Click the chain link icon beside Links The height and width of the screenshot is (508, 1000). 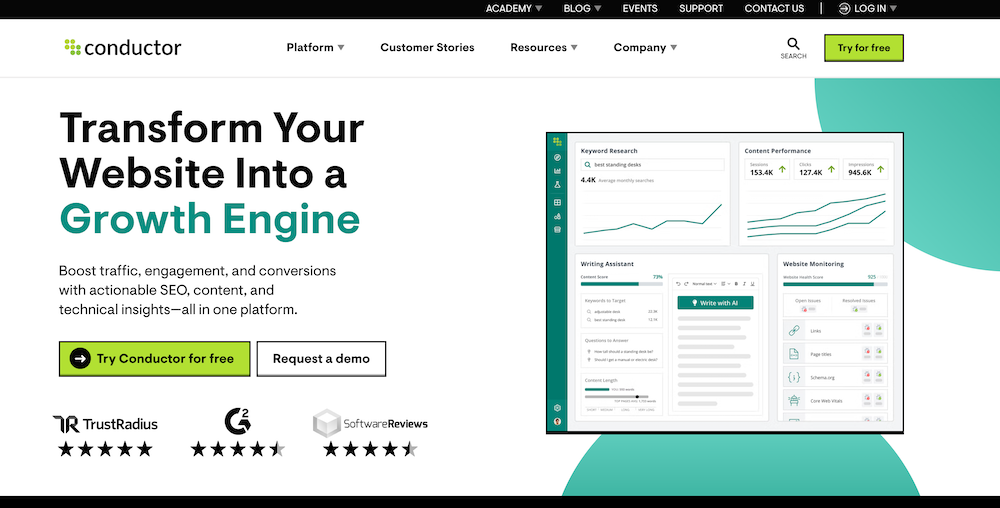[794, 331]
